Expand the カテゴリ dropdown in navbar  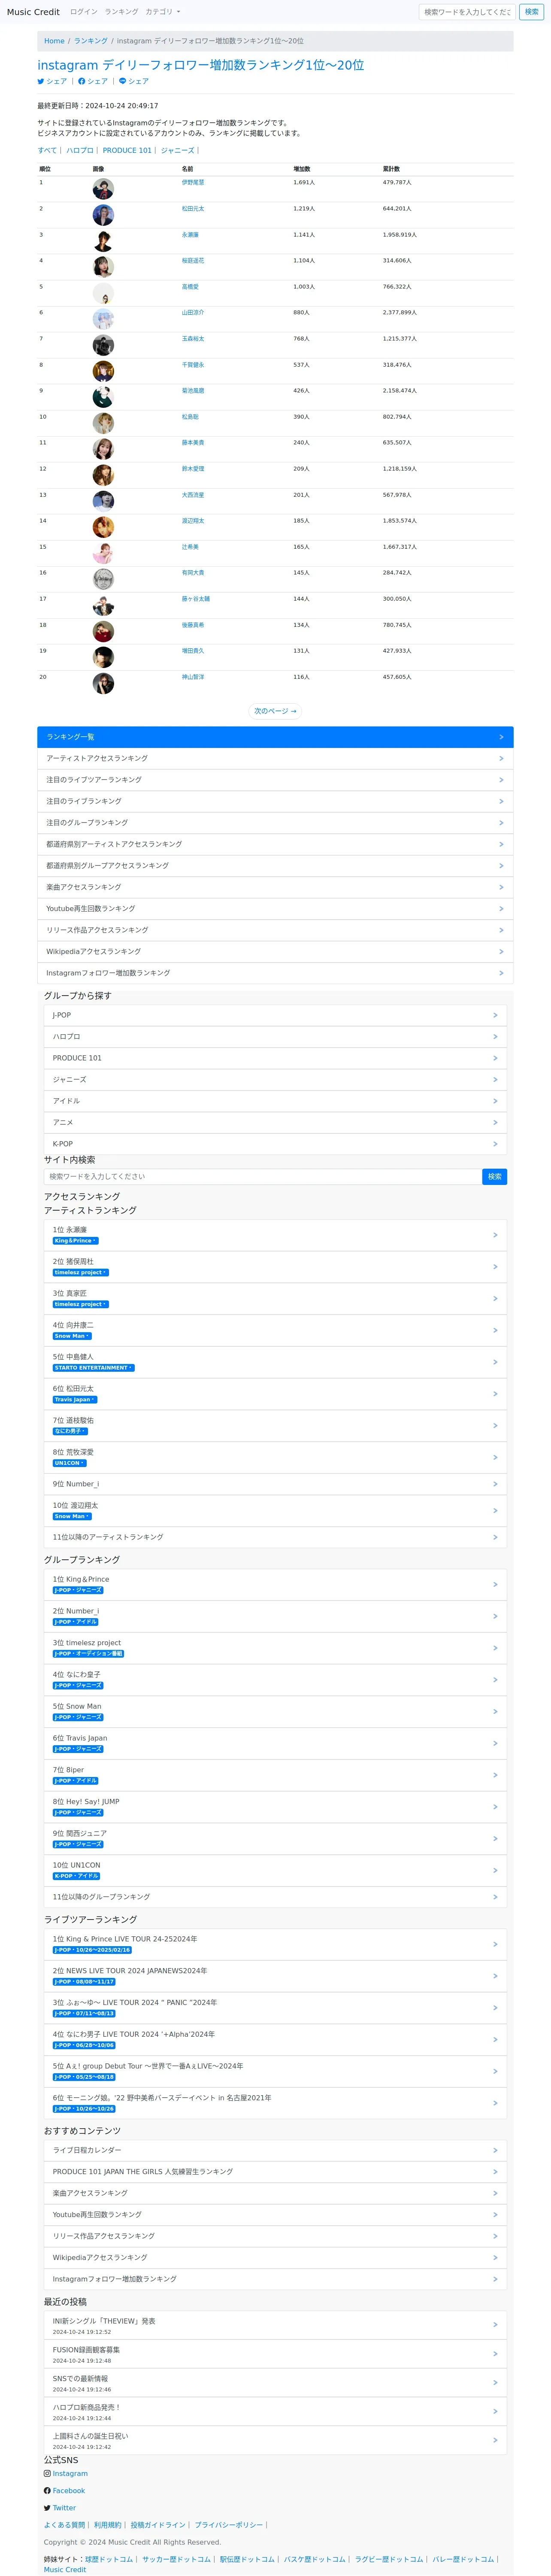tap(163, 12)
